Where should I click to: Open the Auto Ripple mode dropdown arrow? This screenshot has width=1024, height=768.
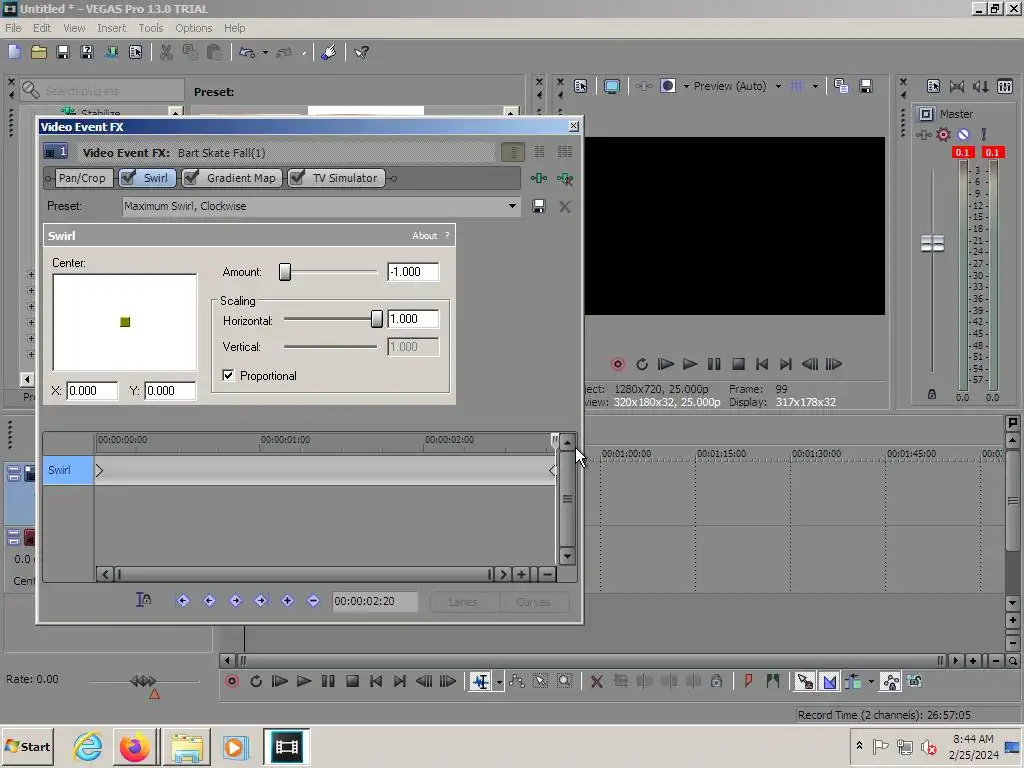pyautogui.click(x=871, y=682)
